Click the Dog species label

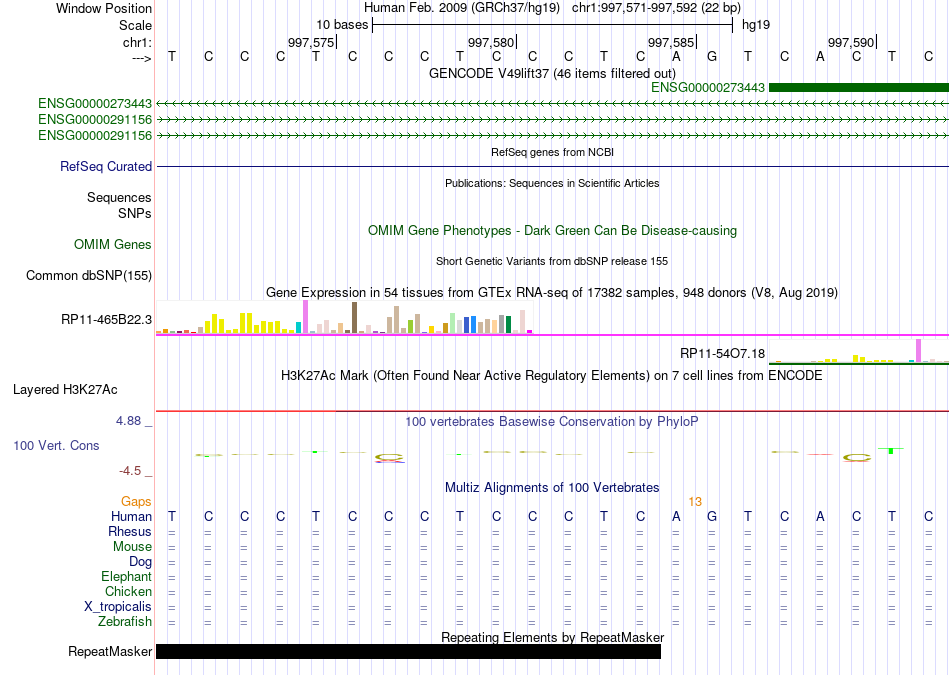click(141, 562)
